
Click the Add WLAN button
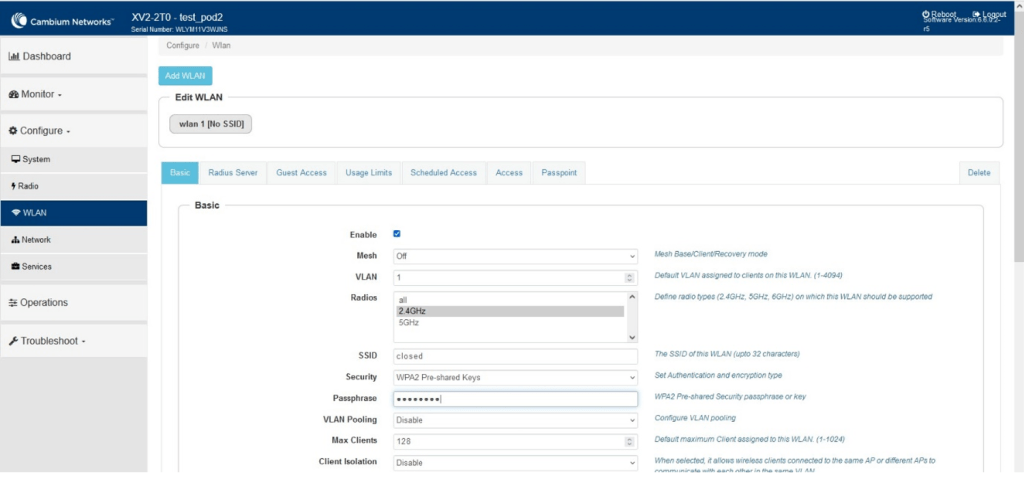point(185,76)
